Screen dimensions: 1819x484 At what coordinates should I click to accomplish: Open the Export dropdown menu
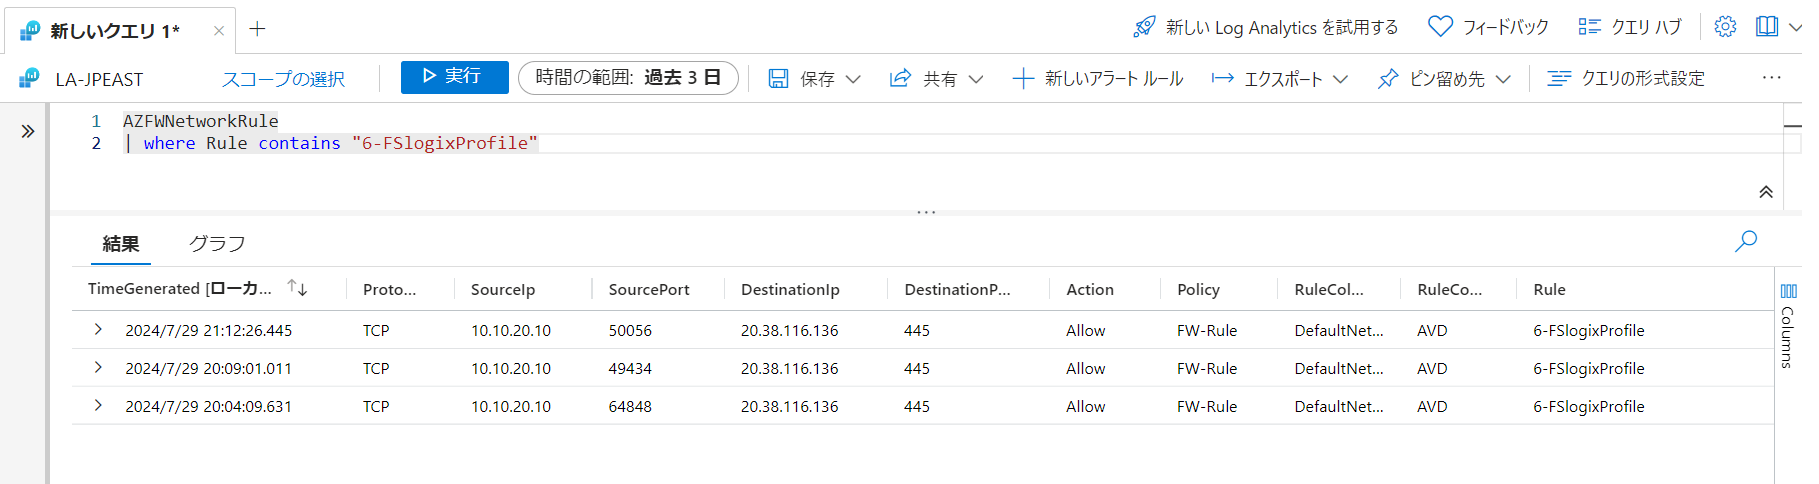point(1280,78)
